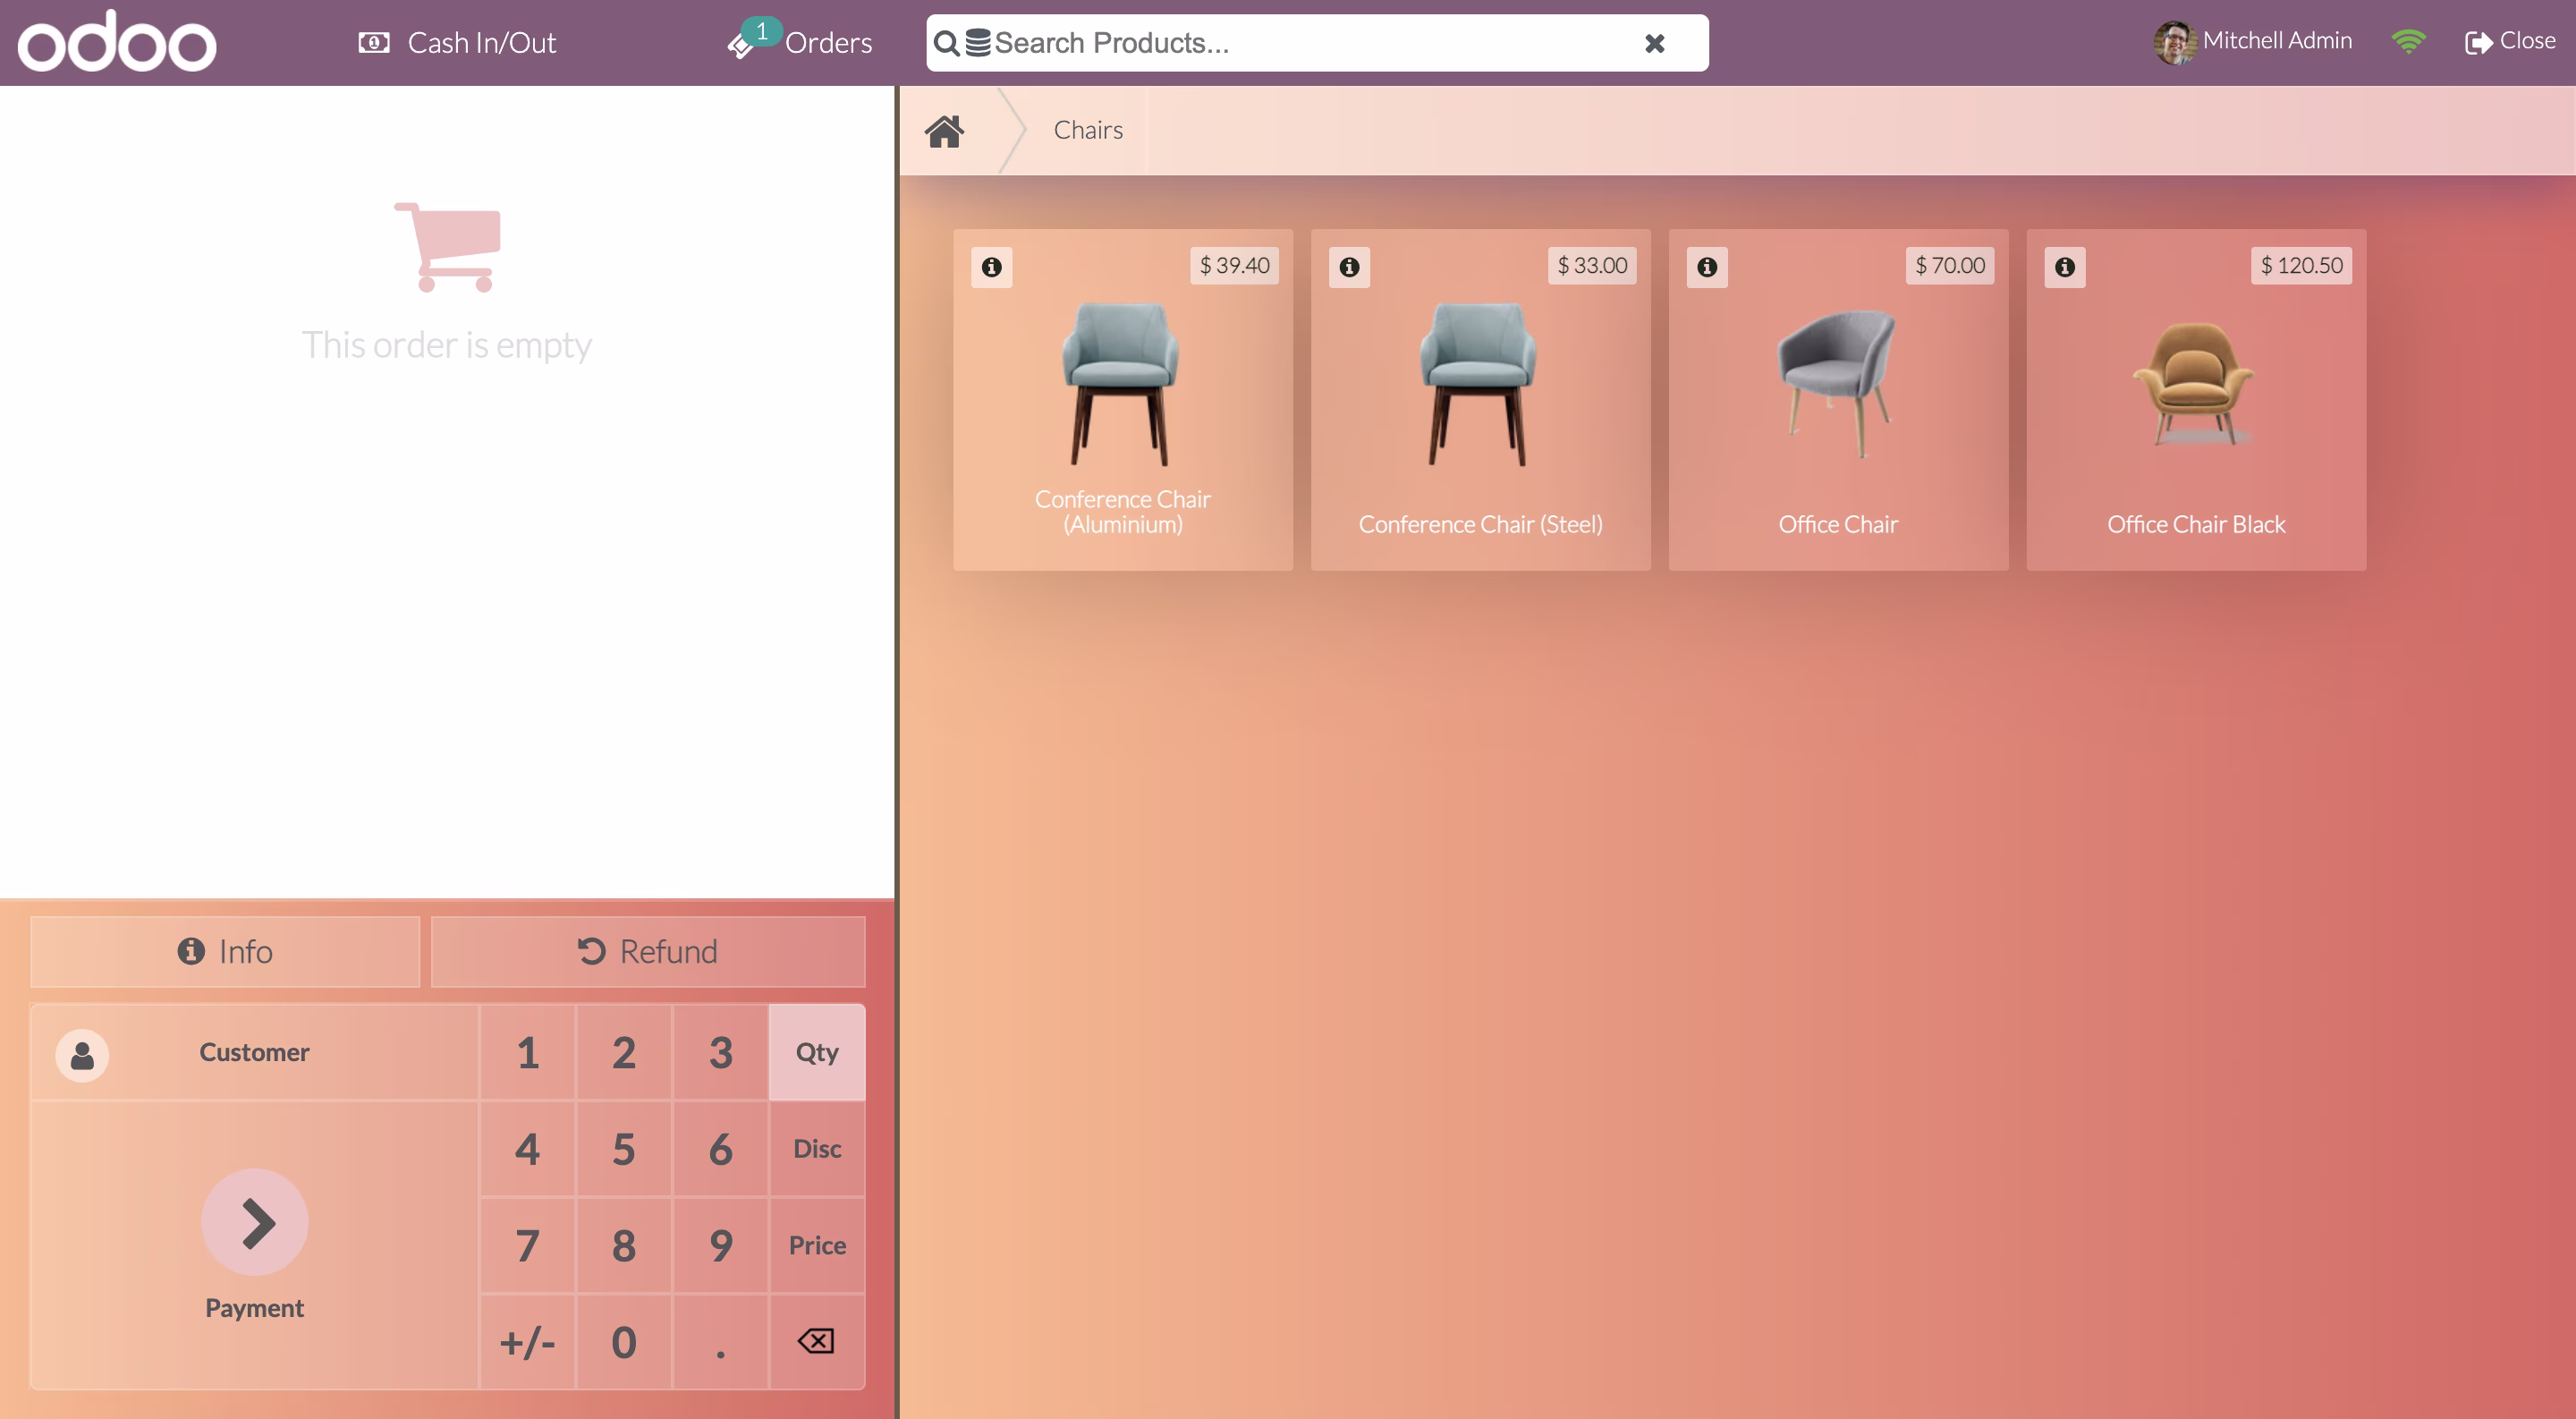
Task: Tap numpad key 2
Action: [x=624, y=1052]
